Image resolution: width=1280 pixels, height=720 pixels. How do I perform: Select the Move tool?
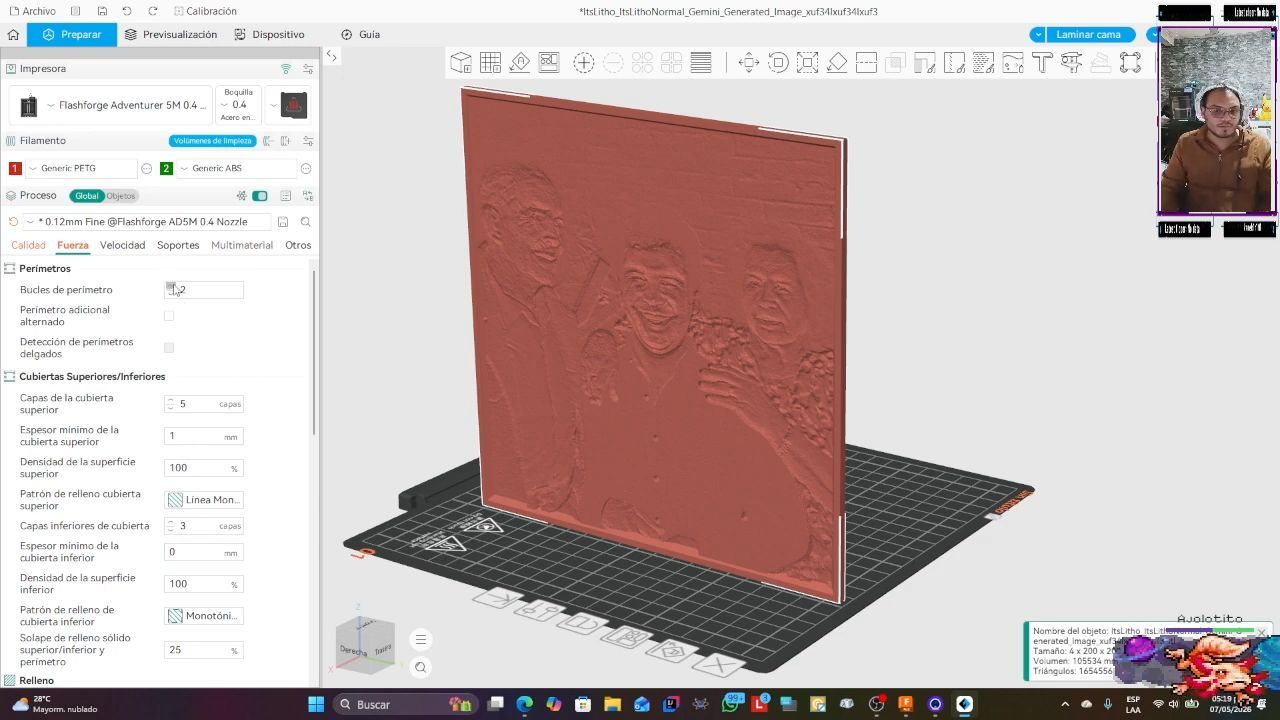click(x=748, y=63)
